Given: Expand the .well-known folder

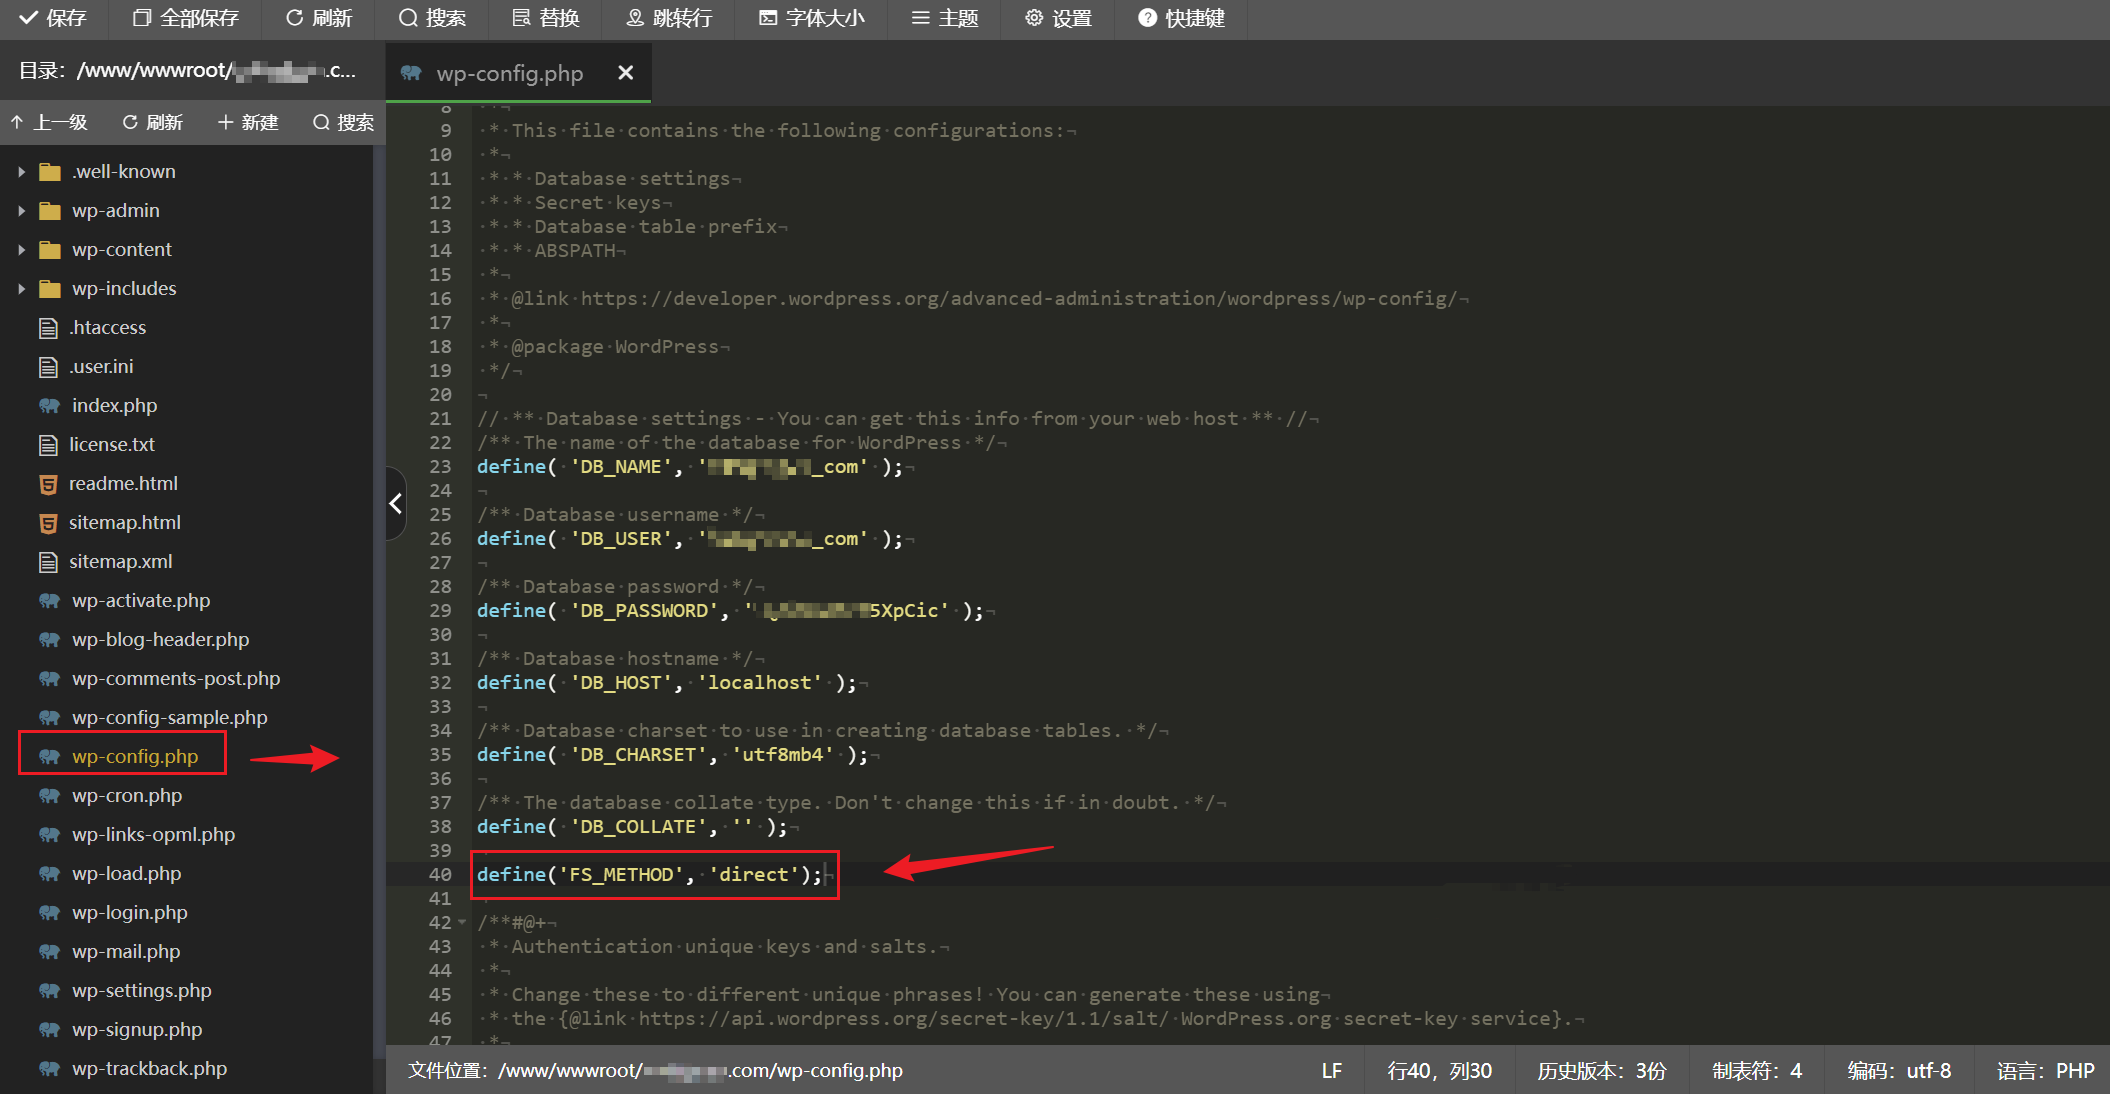Looking at the screenshot, I should pos(21,172).
